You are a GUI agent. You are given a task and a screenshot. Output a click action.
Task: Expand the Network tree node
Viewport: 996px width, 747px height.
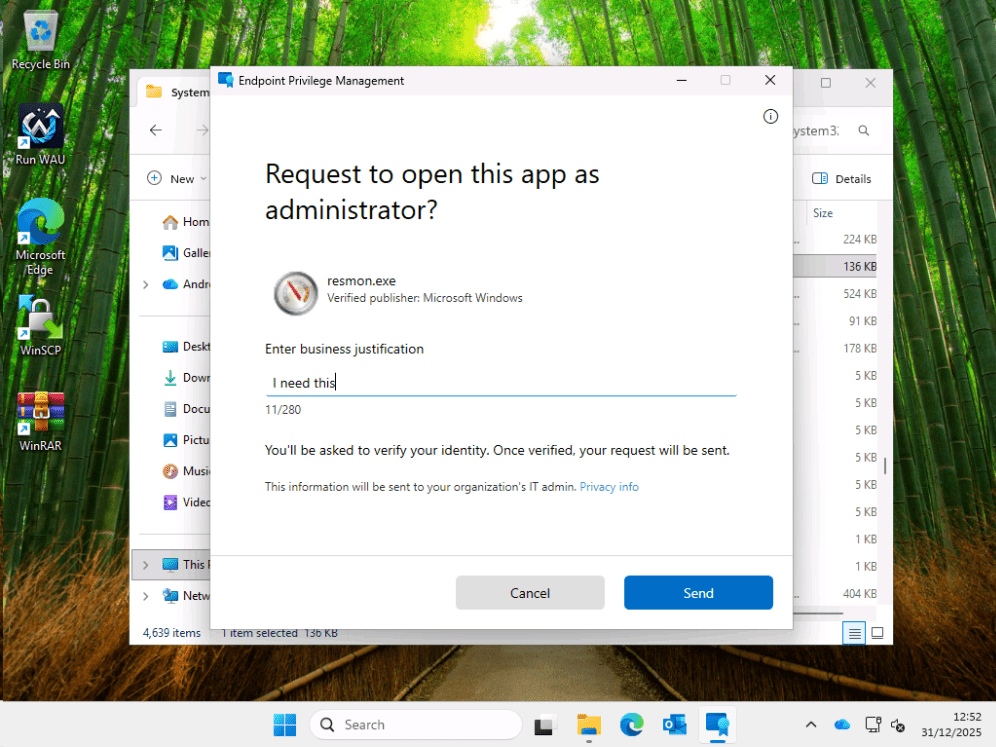(145, 596)
